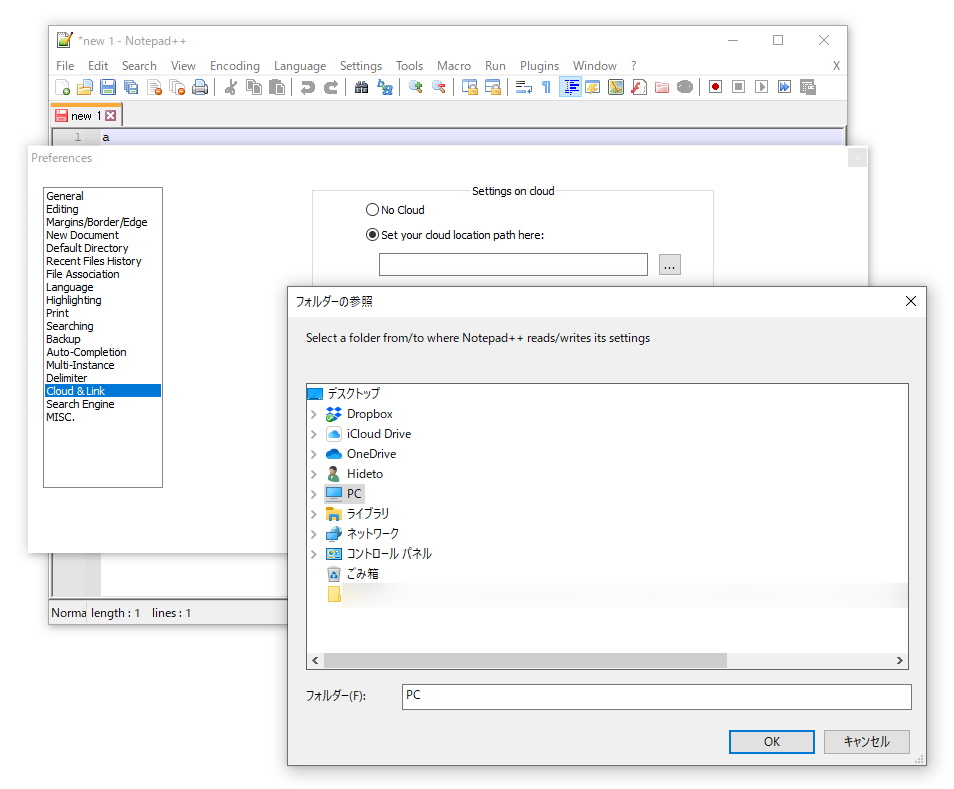954x789 pixels.
Task: Click the scroll right arrow in folder tree
Action: [900, 661]
